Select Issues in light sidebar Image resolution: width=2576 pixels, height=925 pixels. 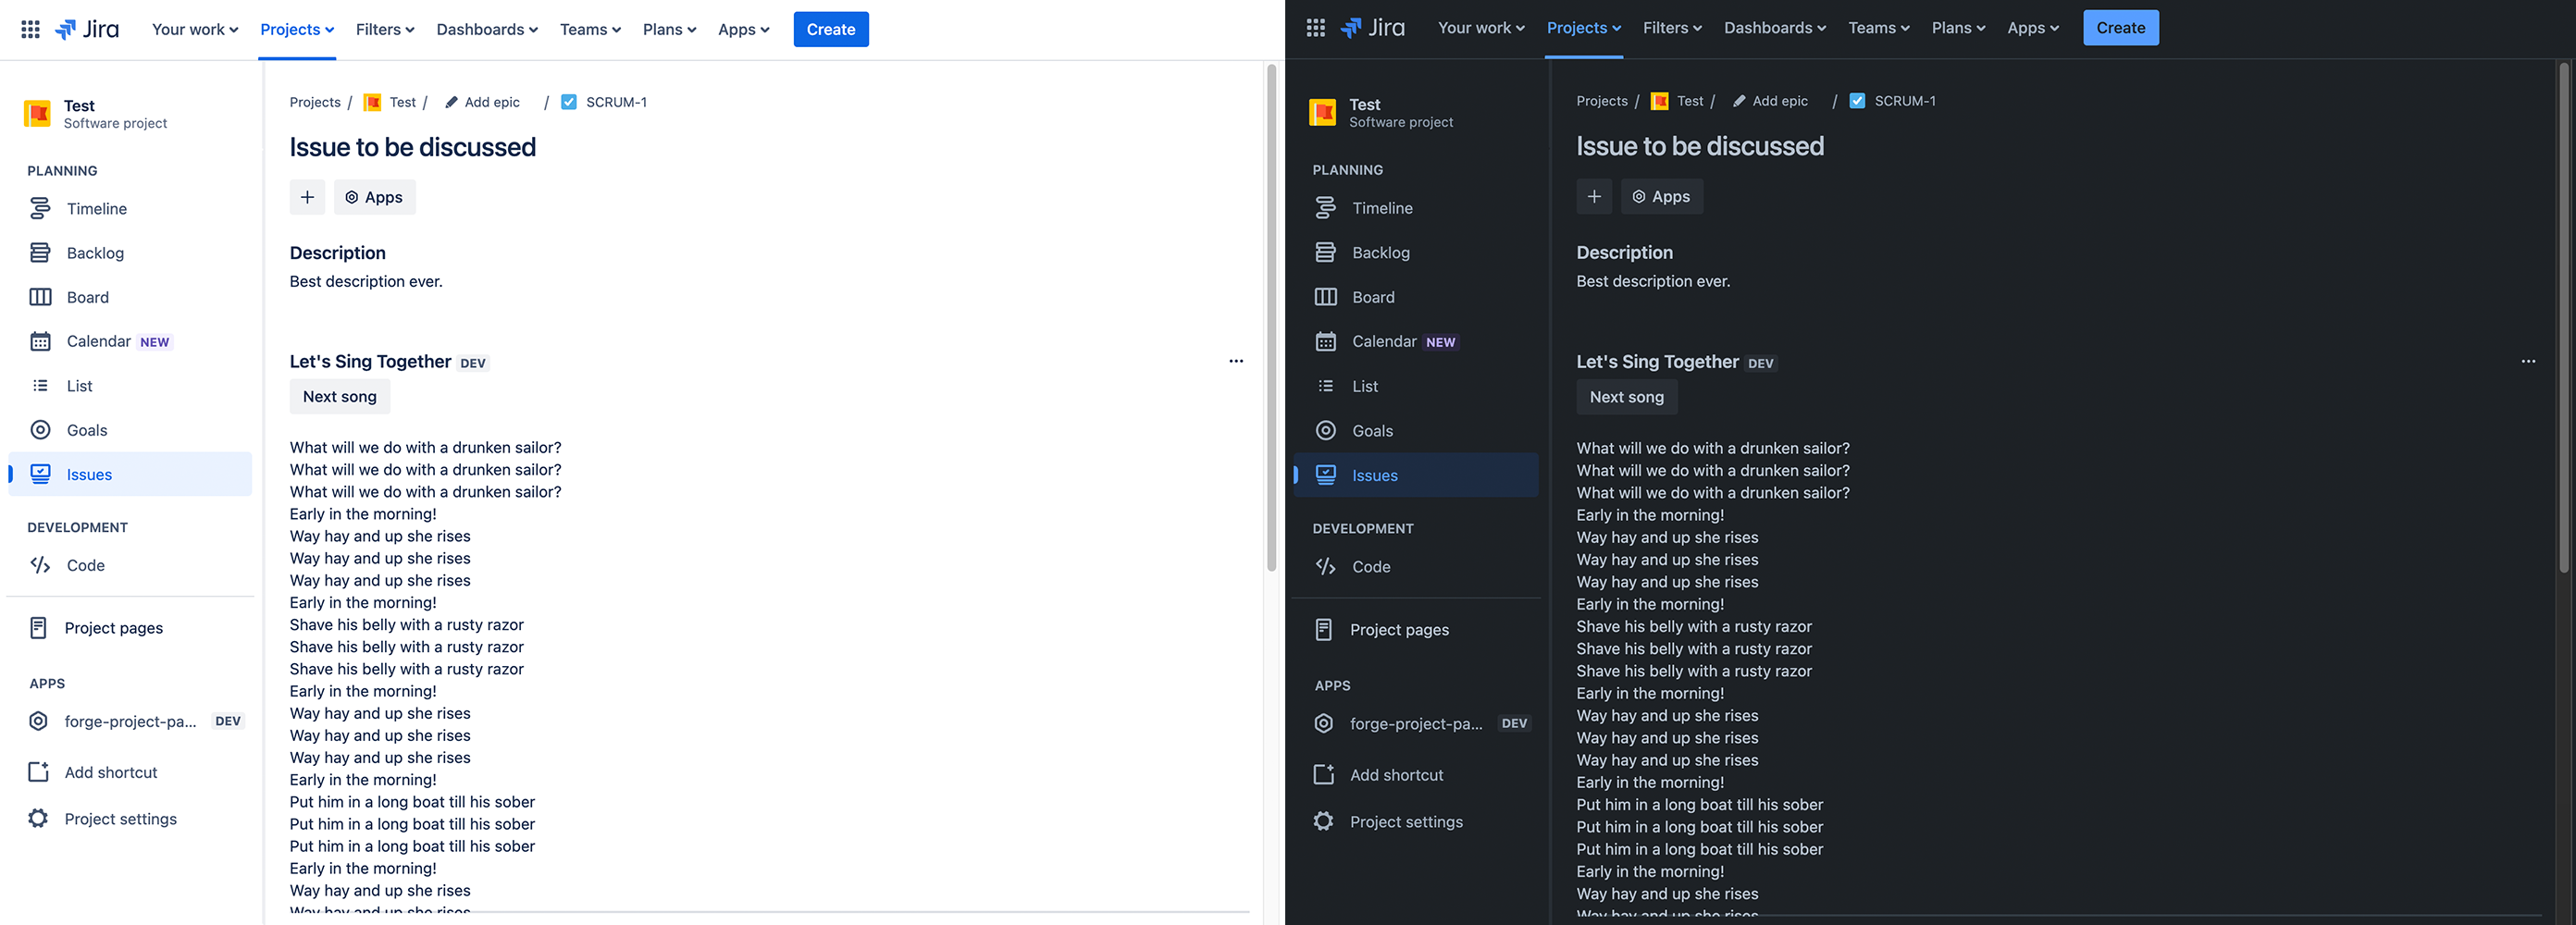[x=130, y=474]
